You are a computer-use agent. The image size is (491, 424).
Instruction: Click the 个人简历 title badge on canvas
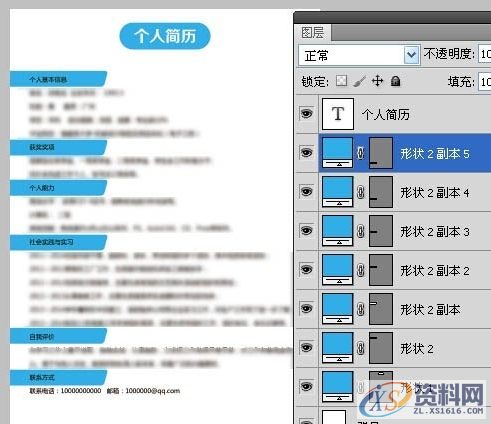(165, 36)
